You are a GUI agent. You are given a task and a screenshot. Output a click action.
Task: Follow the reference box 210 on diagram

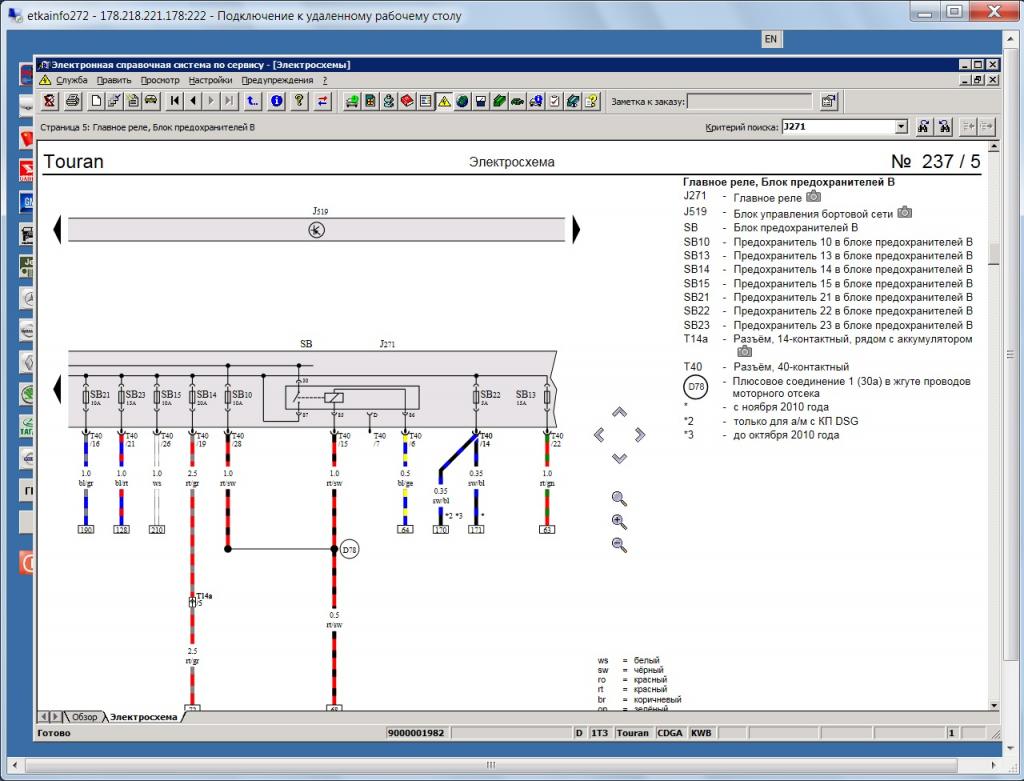tap(157, 530)
